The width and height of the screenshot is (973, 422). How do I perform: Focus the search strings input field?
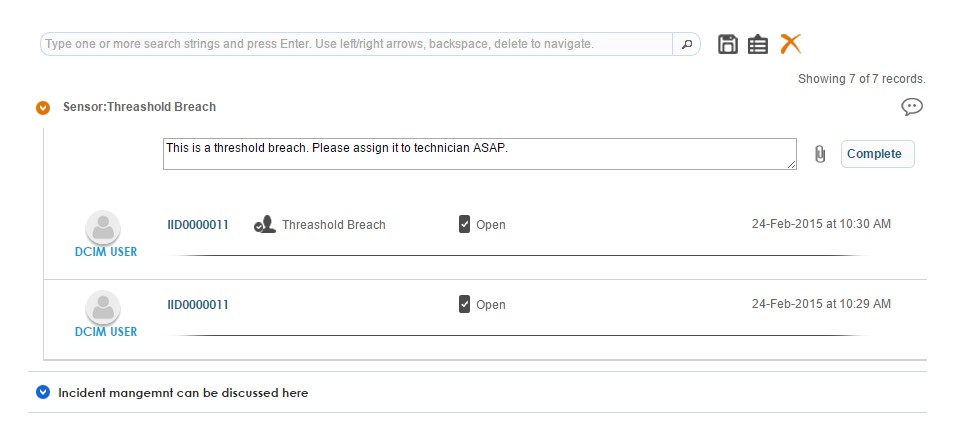(355, 44)
